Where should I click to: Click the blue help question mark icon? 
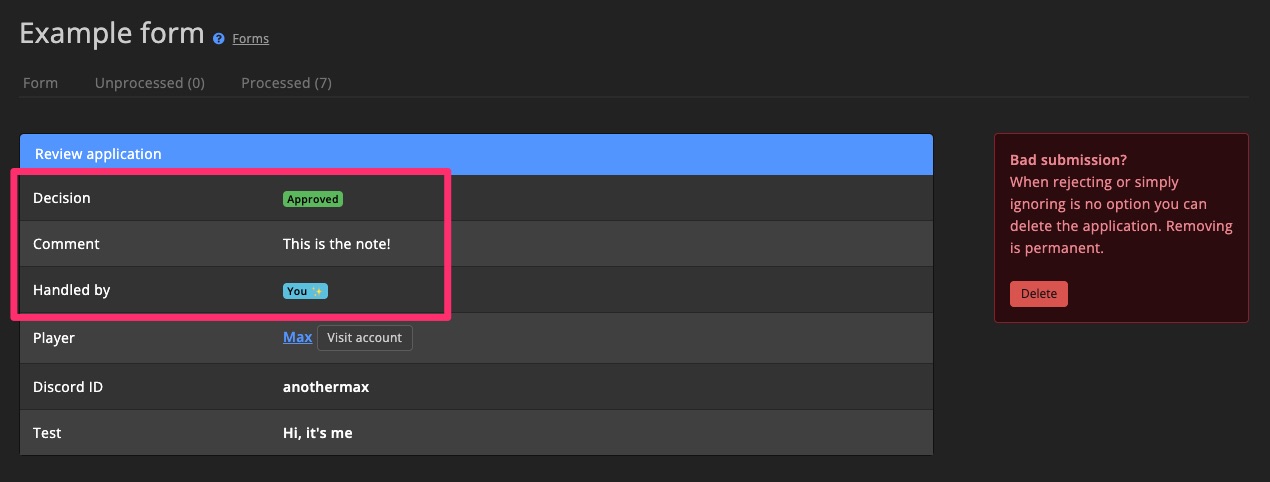pos(219,39)
